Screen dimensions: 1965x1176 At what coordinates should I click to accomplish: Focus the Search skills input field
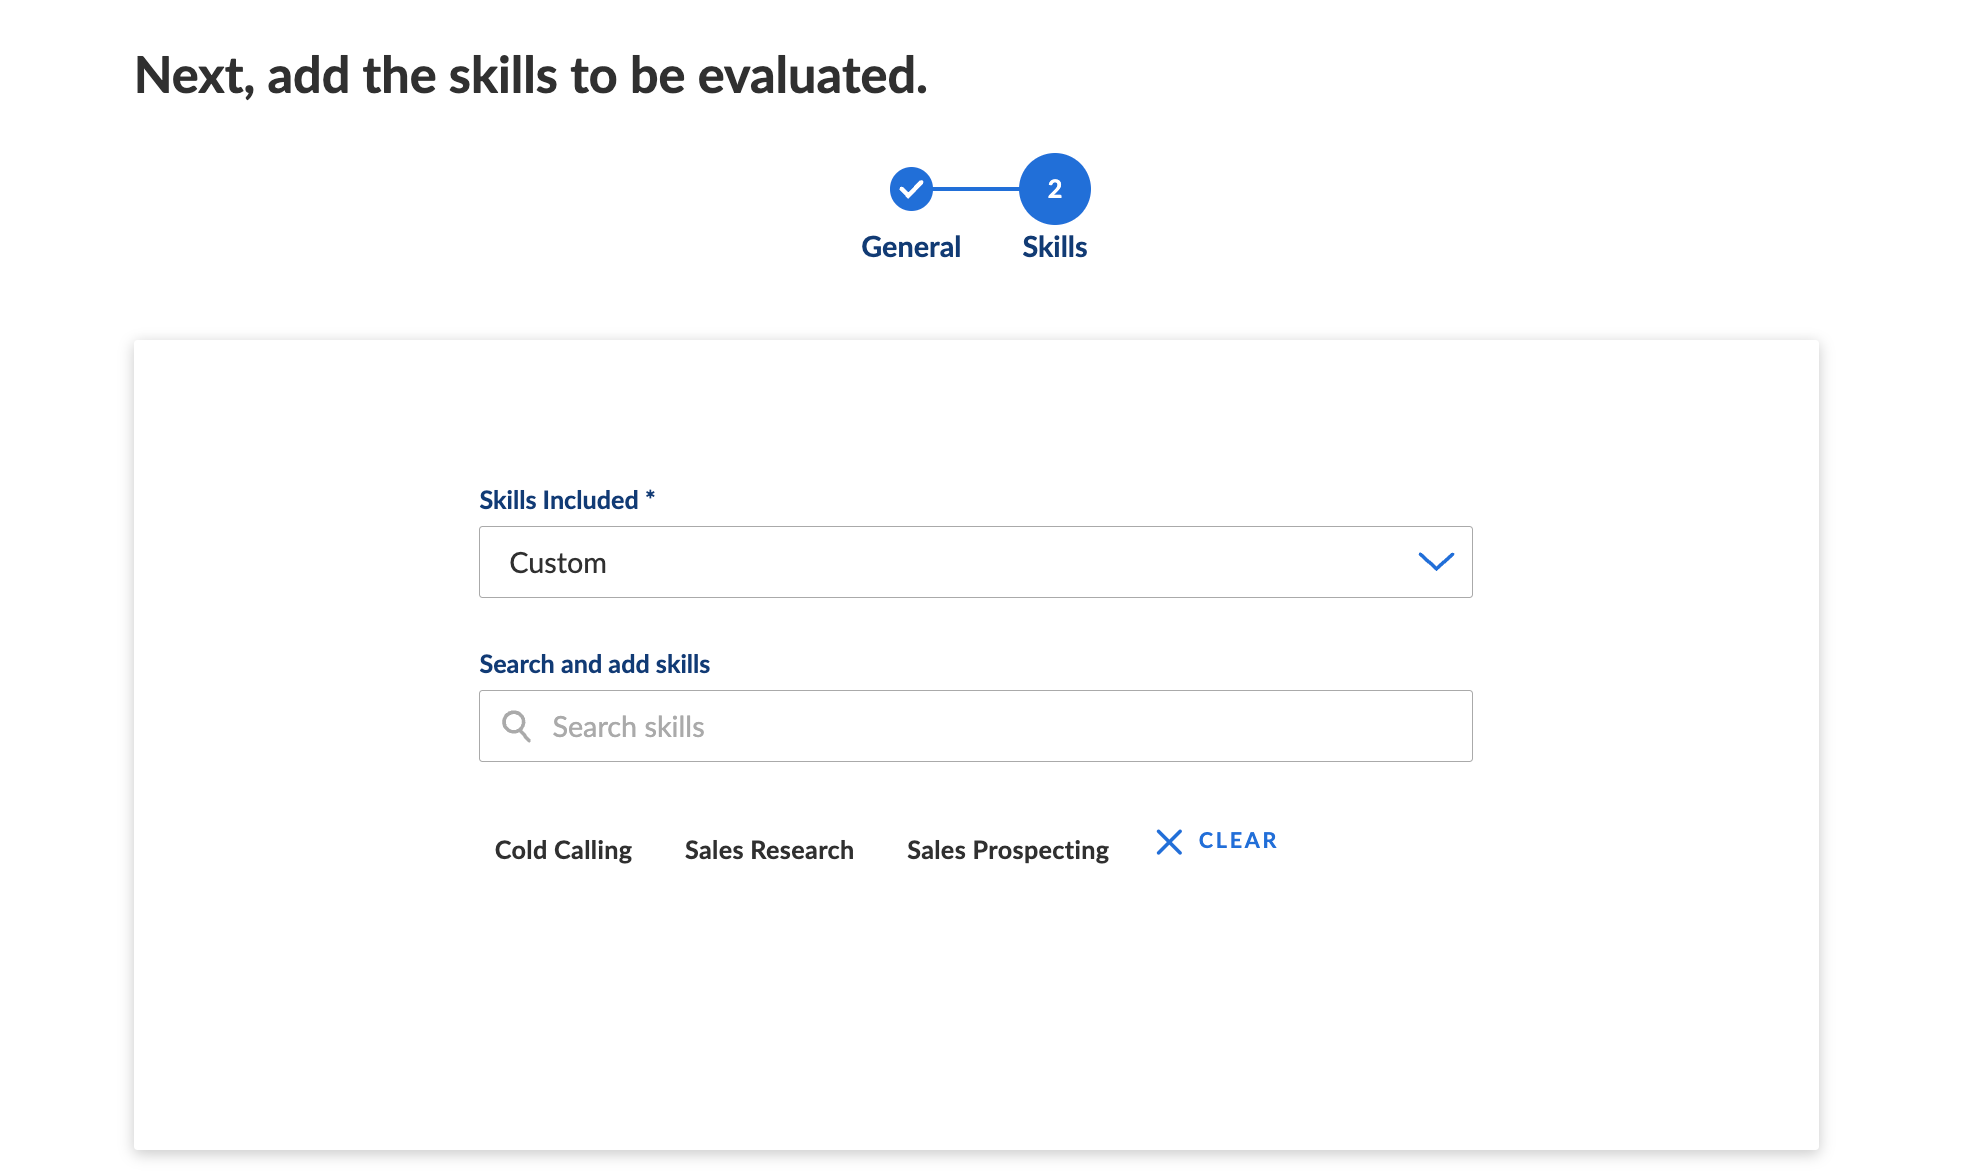tap(975, 726)
